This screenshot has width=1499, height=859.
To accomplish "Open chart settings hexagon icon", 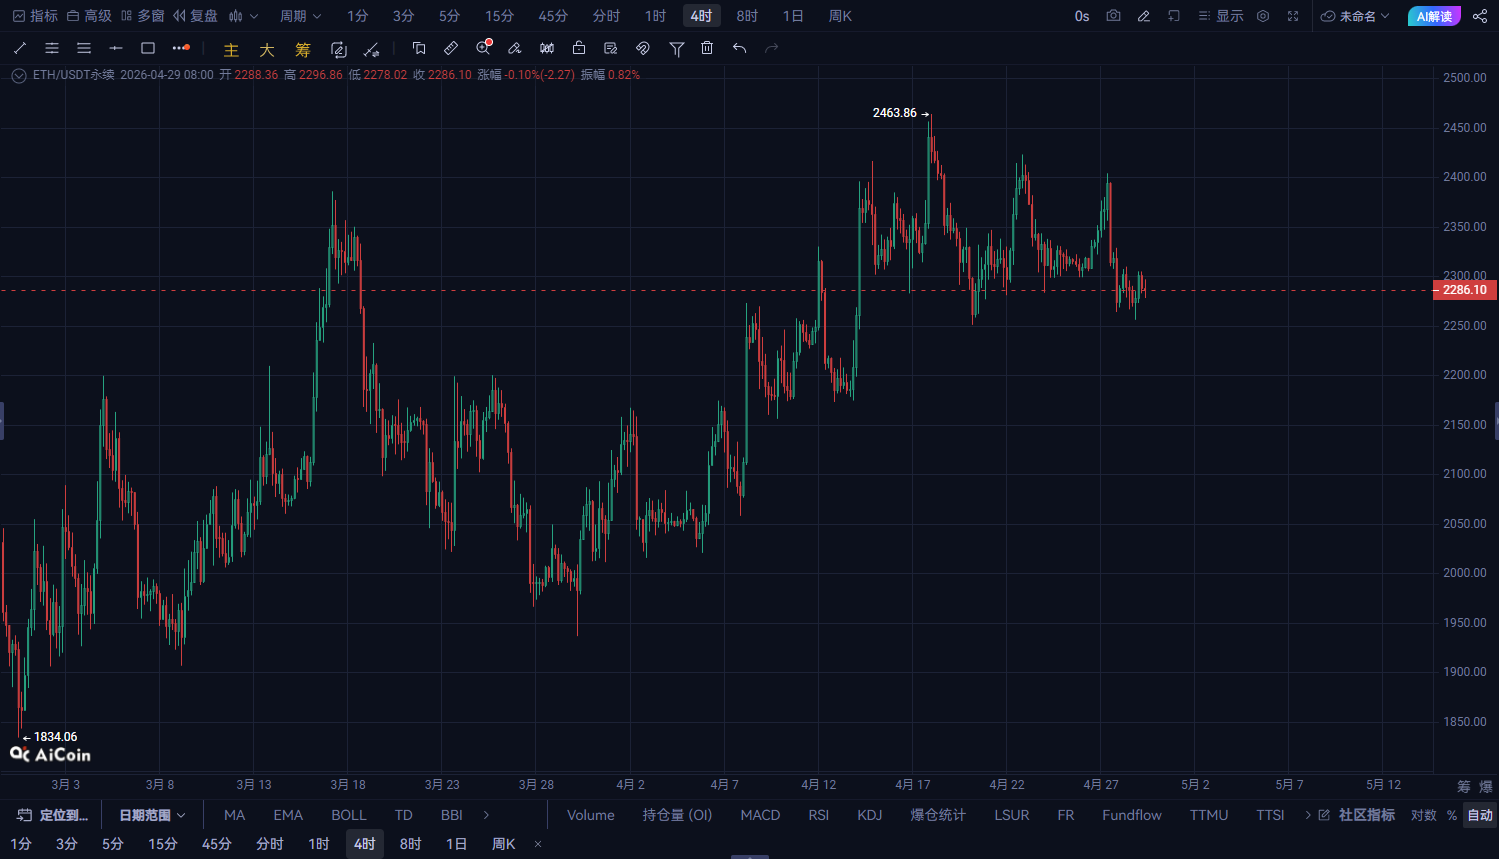I will (x=1263, y=16).
